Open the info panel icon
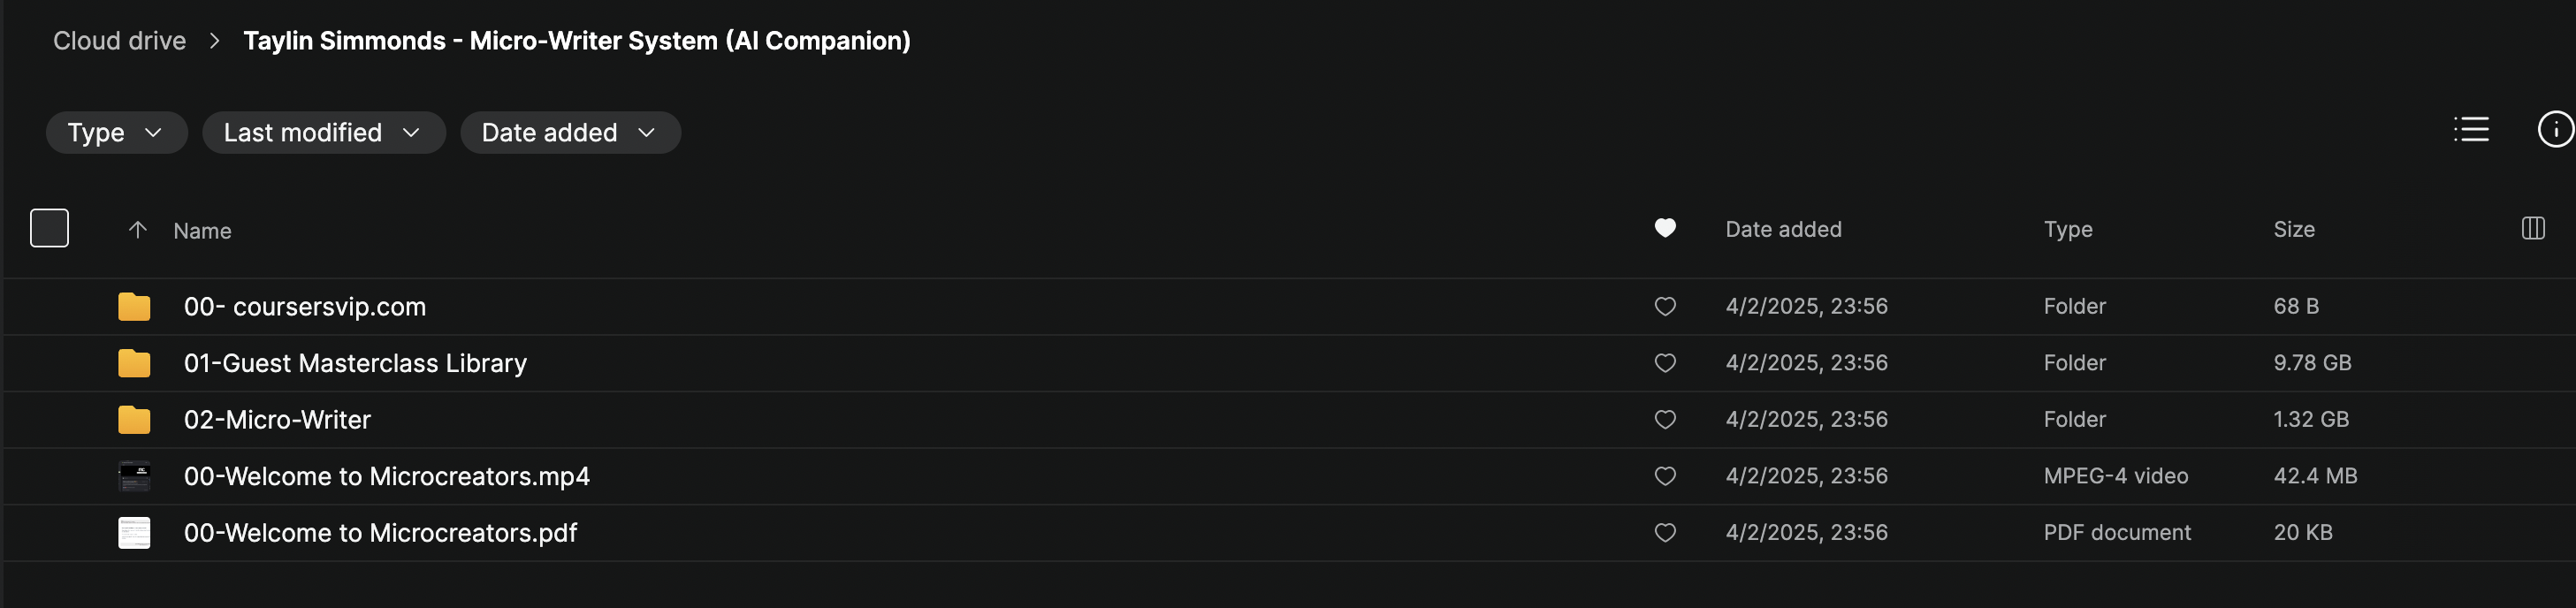The width and height of the screenshot is (2576, 608). (x=2554, y=129)
